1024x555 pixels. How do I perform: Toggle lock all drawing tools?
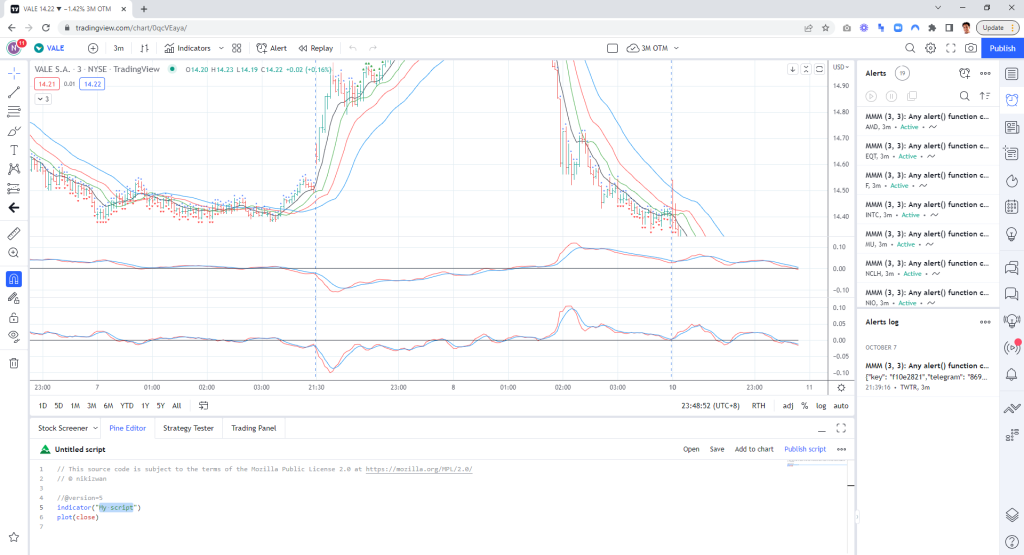tap(14, 318)
